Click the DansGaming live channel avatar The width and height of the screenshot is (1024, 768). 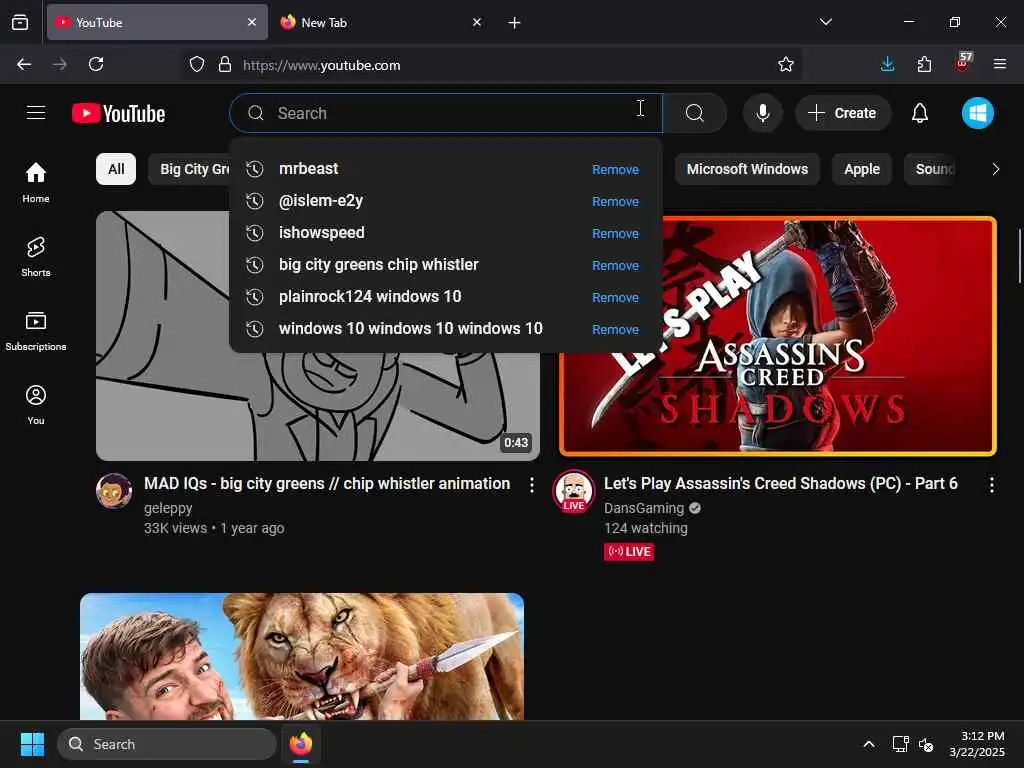(x=573, y=491)
